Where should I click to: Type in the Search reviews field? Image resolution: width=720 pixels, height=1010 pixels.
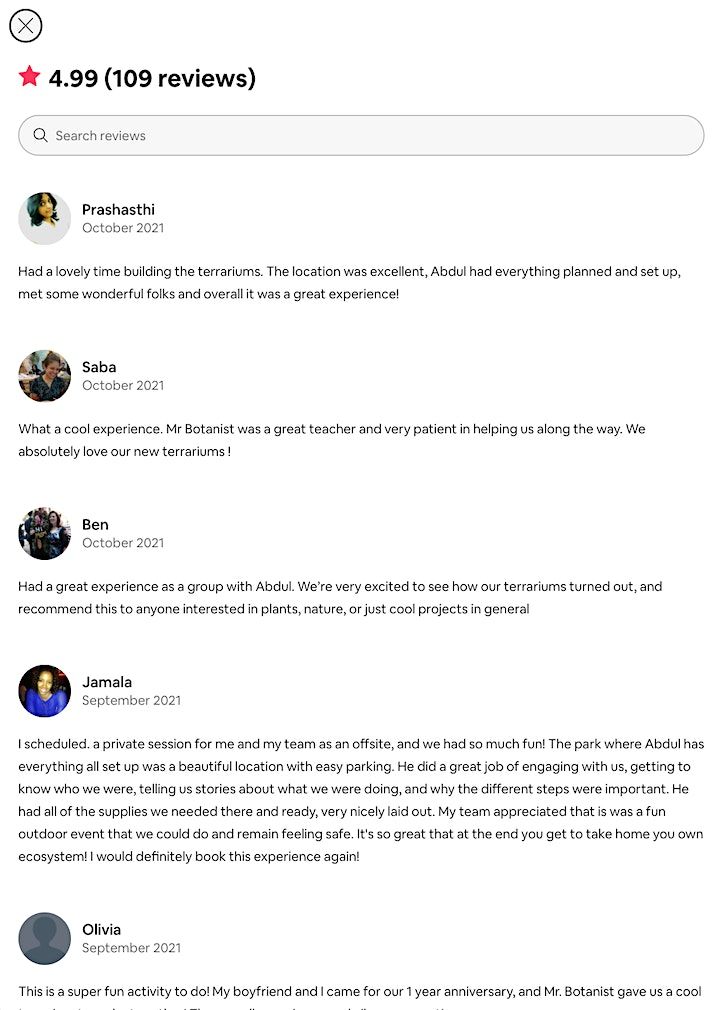click(x=370, y=135)
